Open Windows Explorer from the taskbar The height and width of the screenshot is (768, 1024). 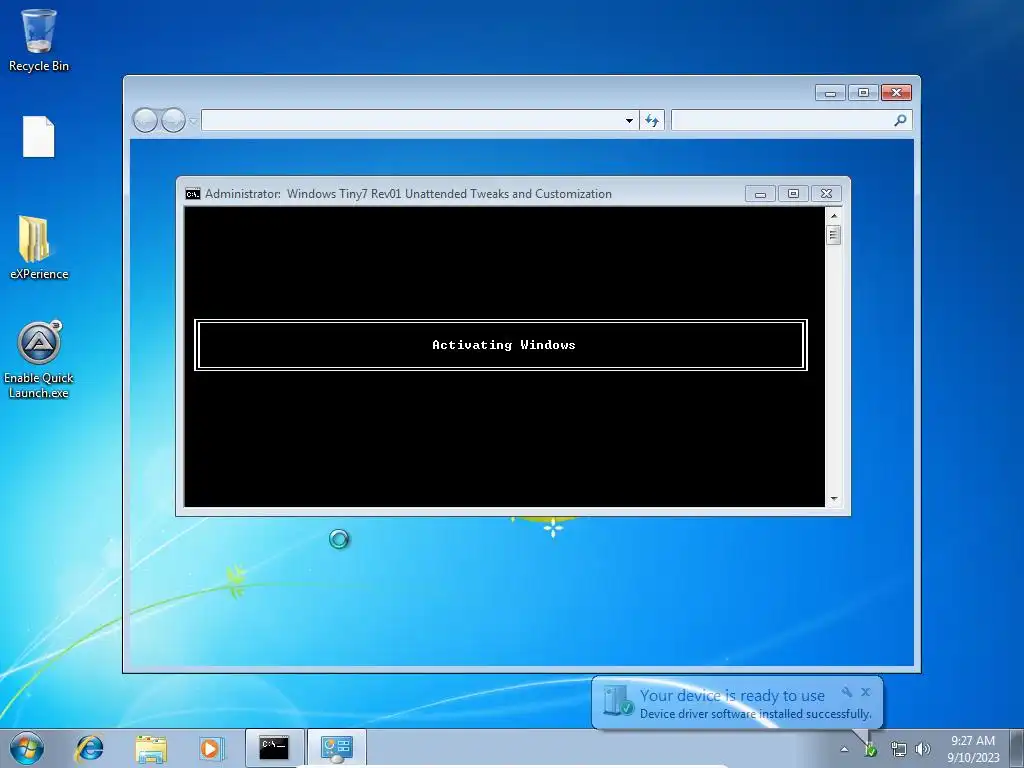pos(151,748)
